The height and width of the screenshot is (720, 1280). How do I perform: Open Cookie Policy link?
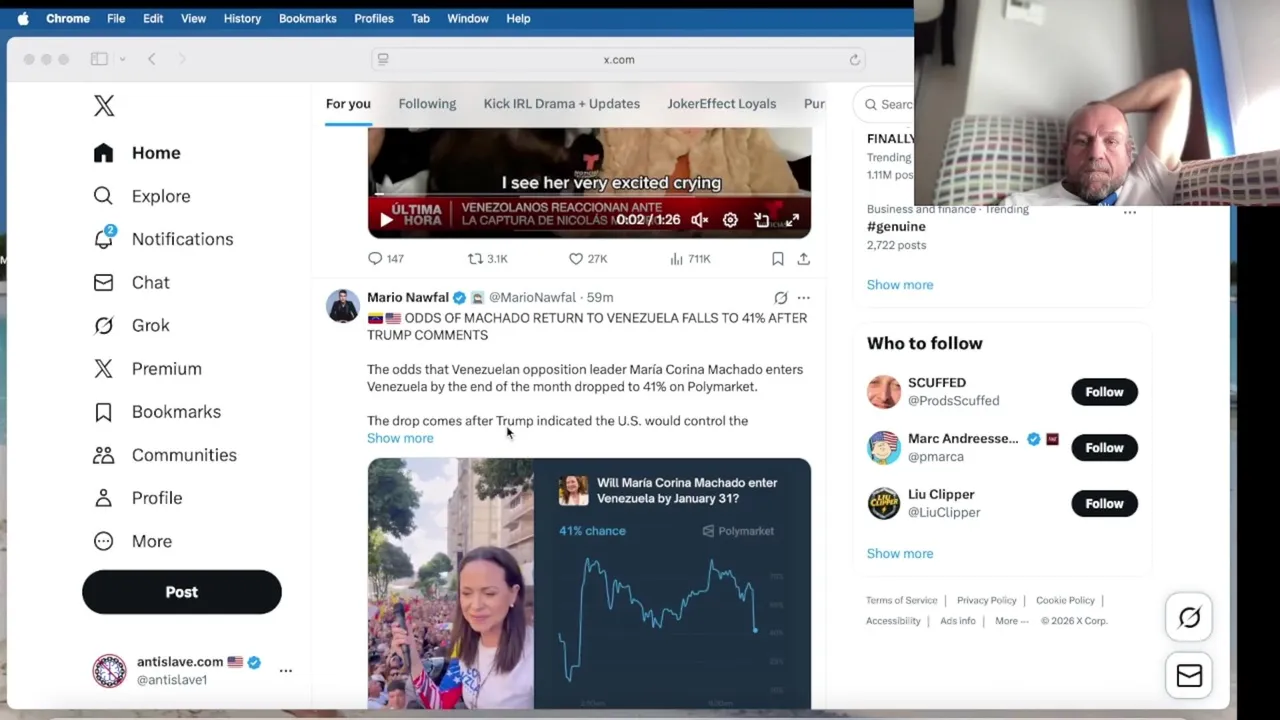pyautogui.click(x=1065, y=600)
